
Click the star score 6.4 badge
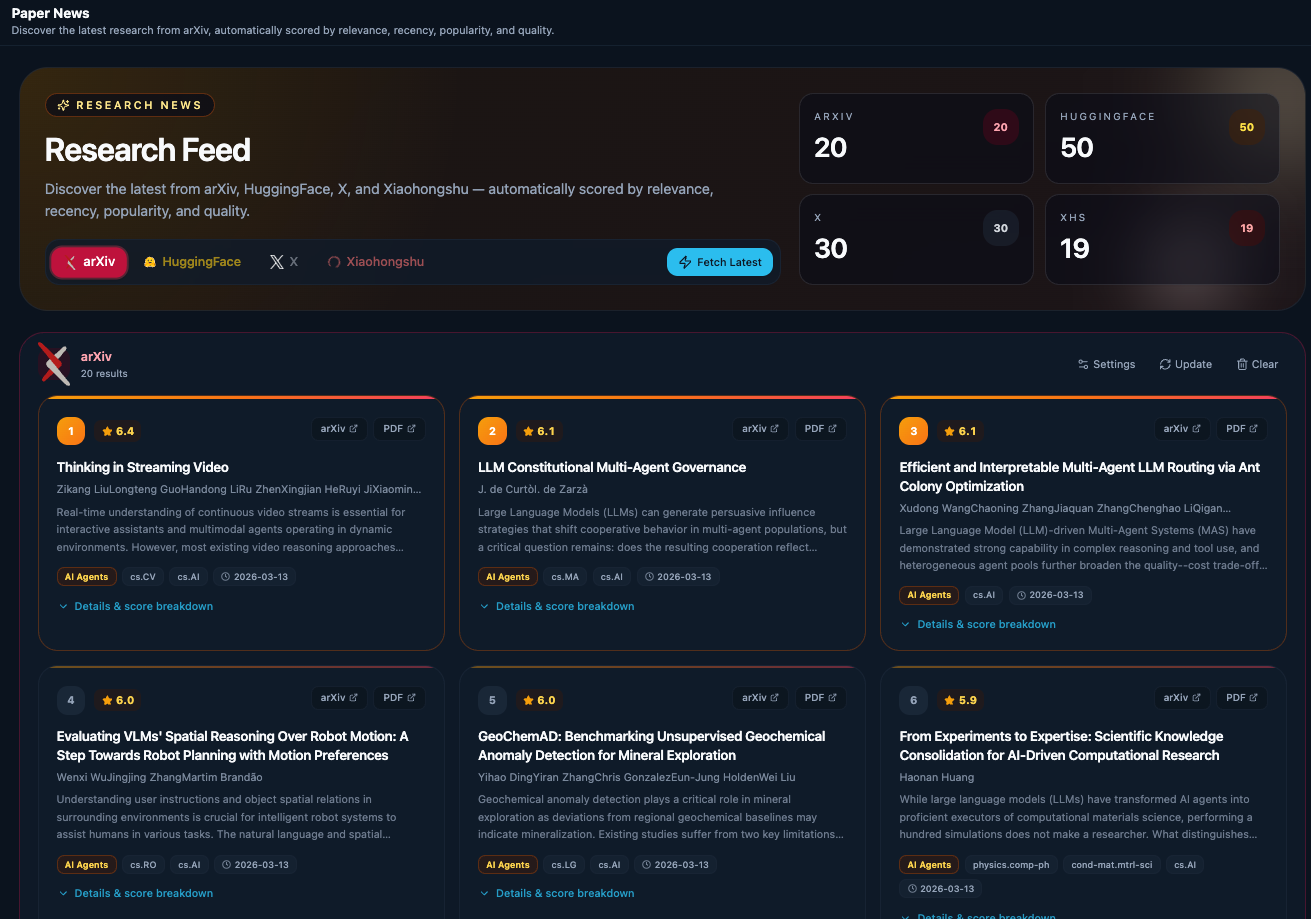coord(118,432)
